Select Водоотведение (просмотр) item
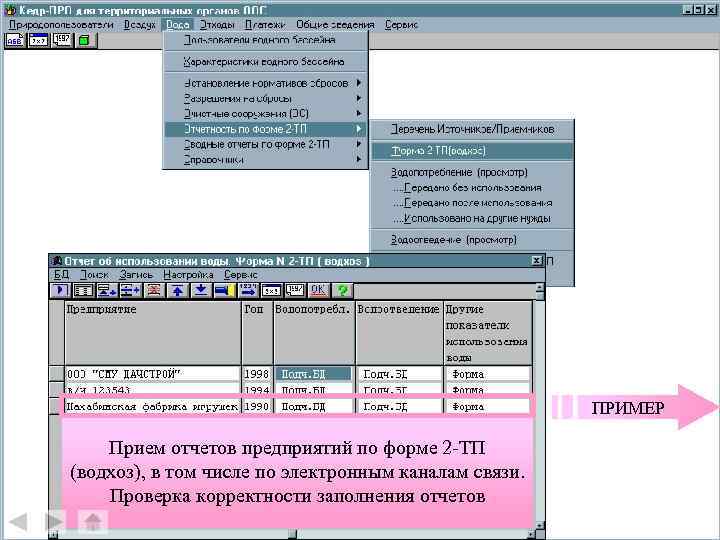The image size is (720, 540). point(472,240)
